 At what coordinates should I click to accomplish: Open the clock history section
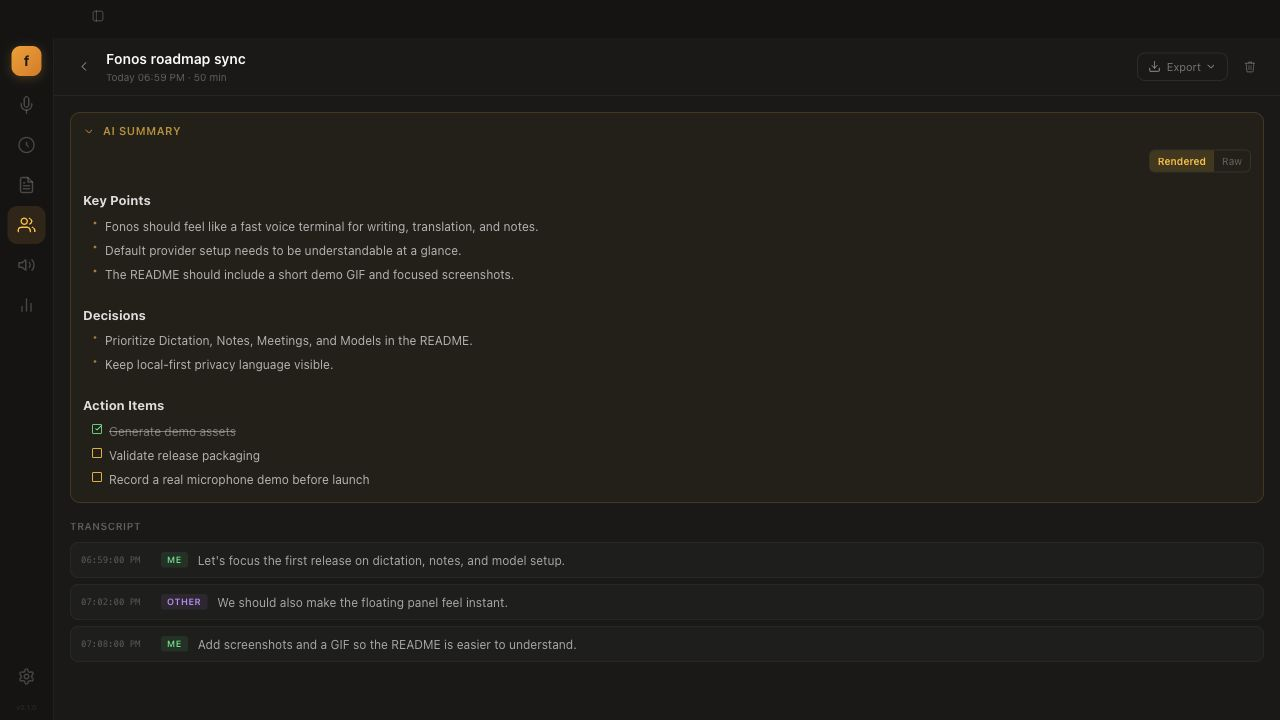(x=26, y=145)
